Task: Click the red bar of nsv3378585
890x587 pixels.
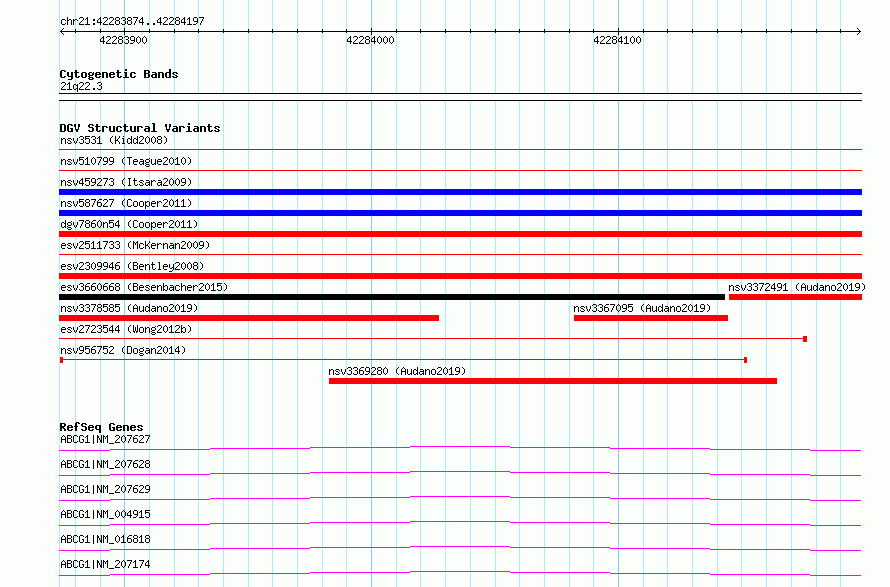Action: (x=249, y=318)
